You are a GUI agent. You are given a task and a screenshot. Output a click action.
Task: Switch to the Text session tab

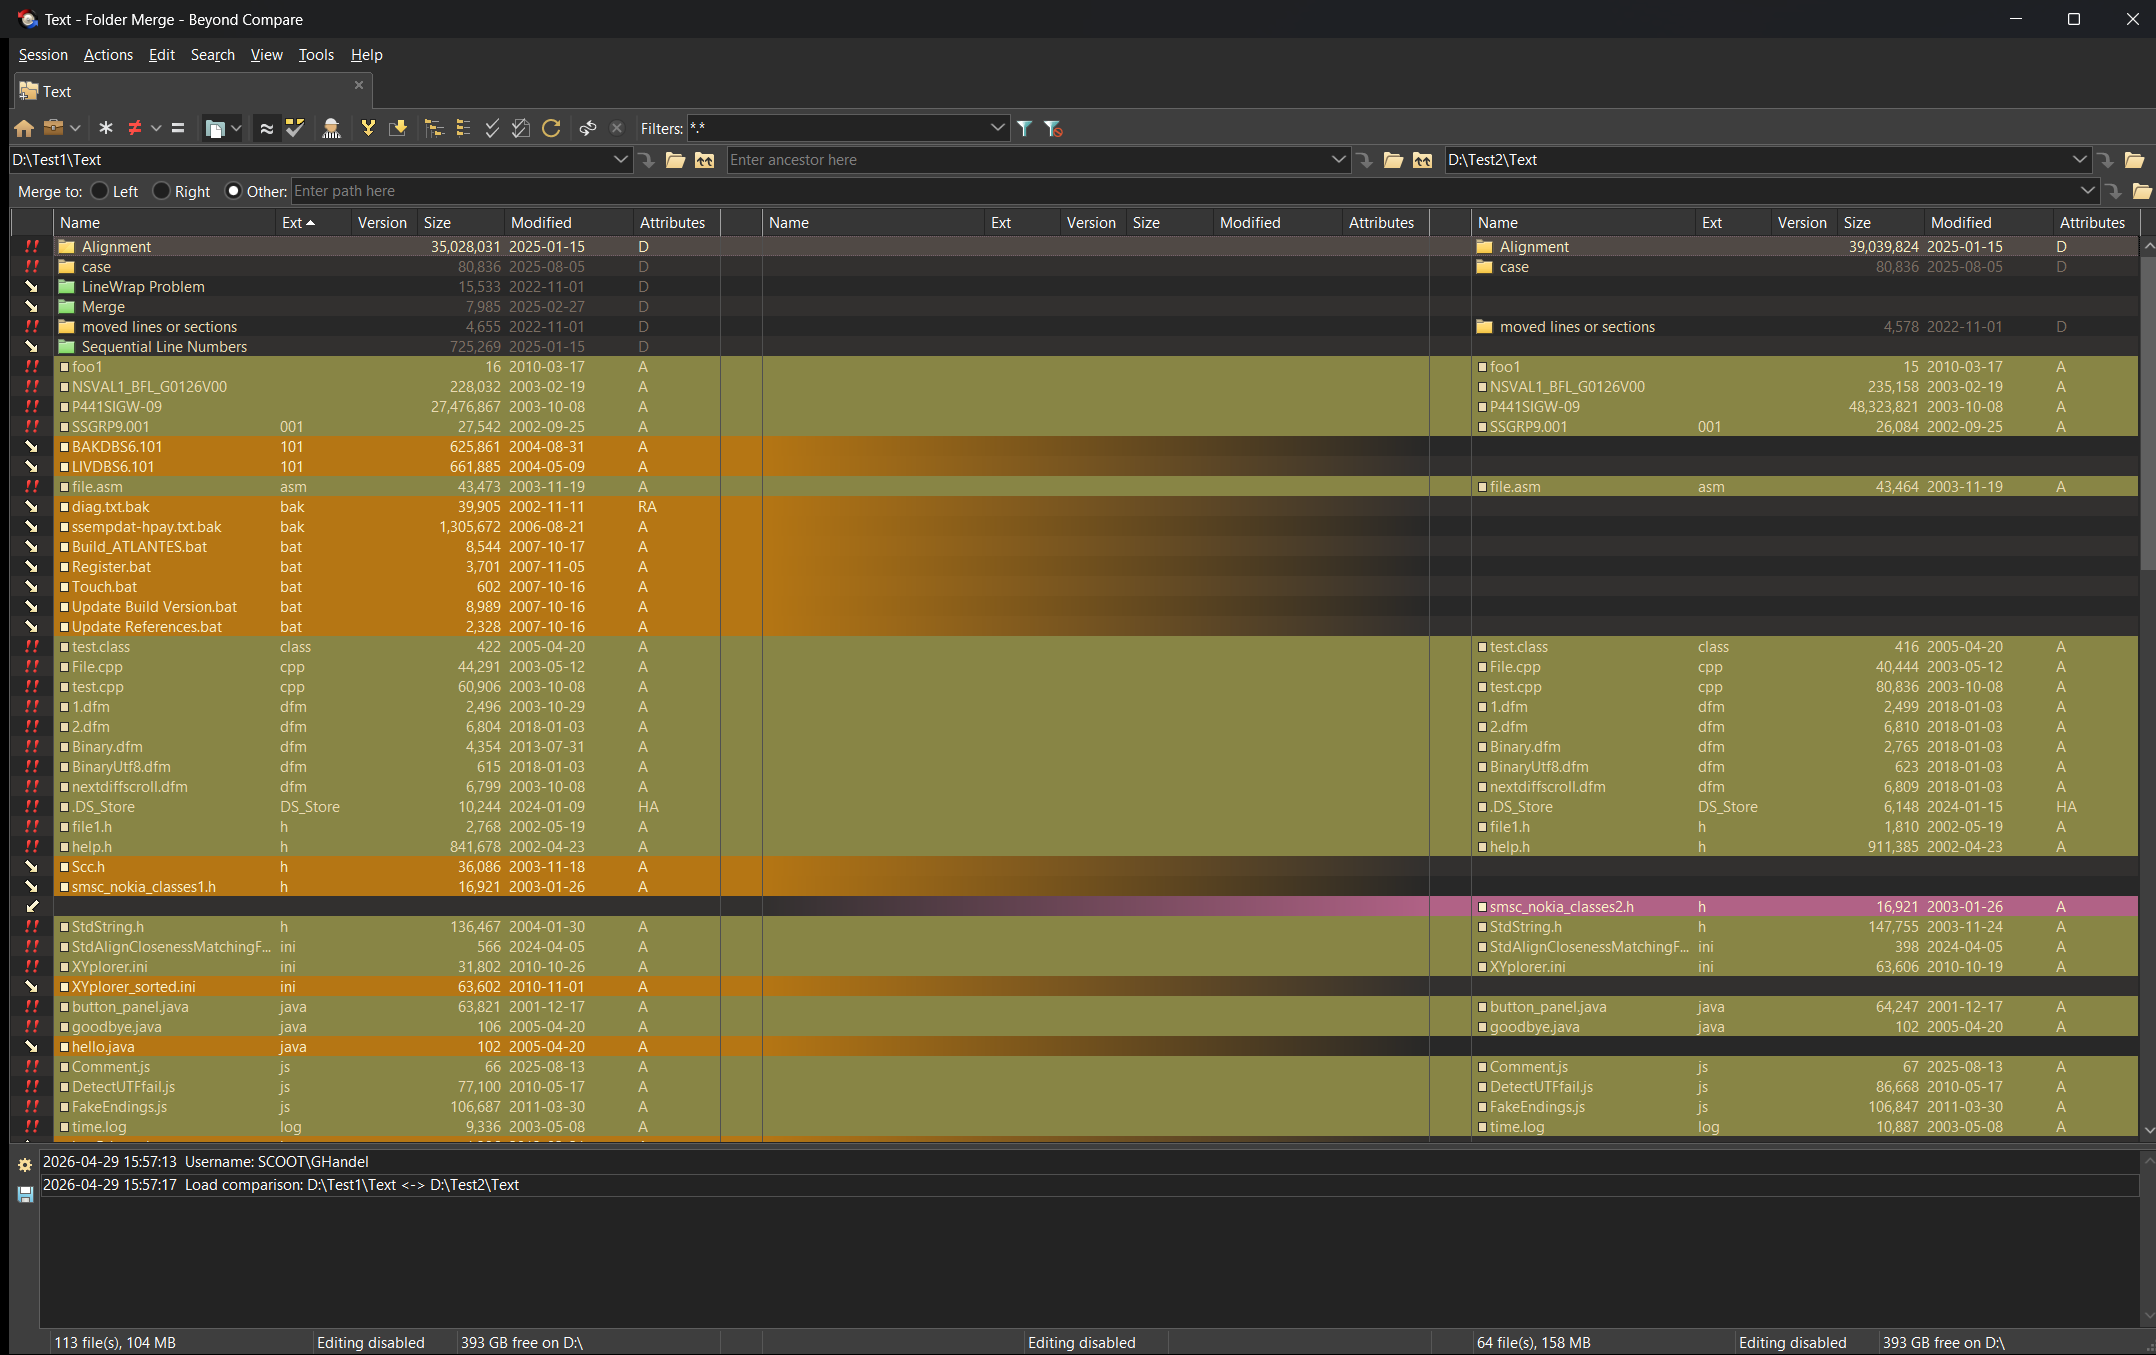coord(192,91)
